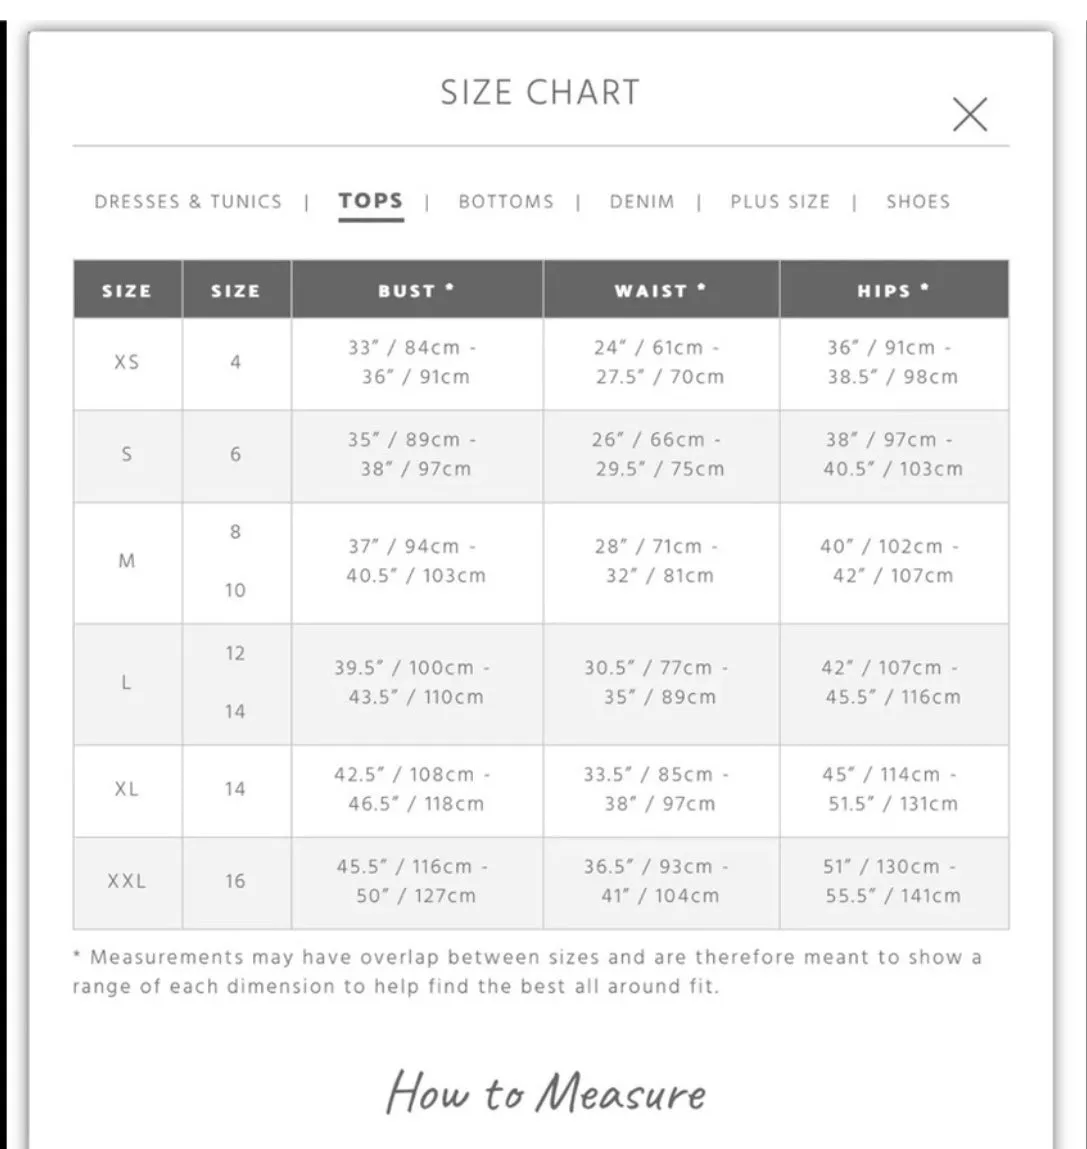Switch to Plus Size tab

[x=781, y=202]
